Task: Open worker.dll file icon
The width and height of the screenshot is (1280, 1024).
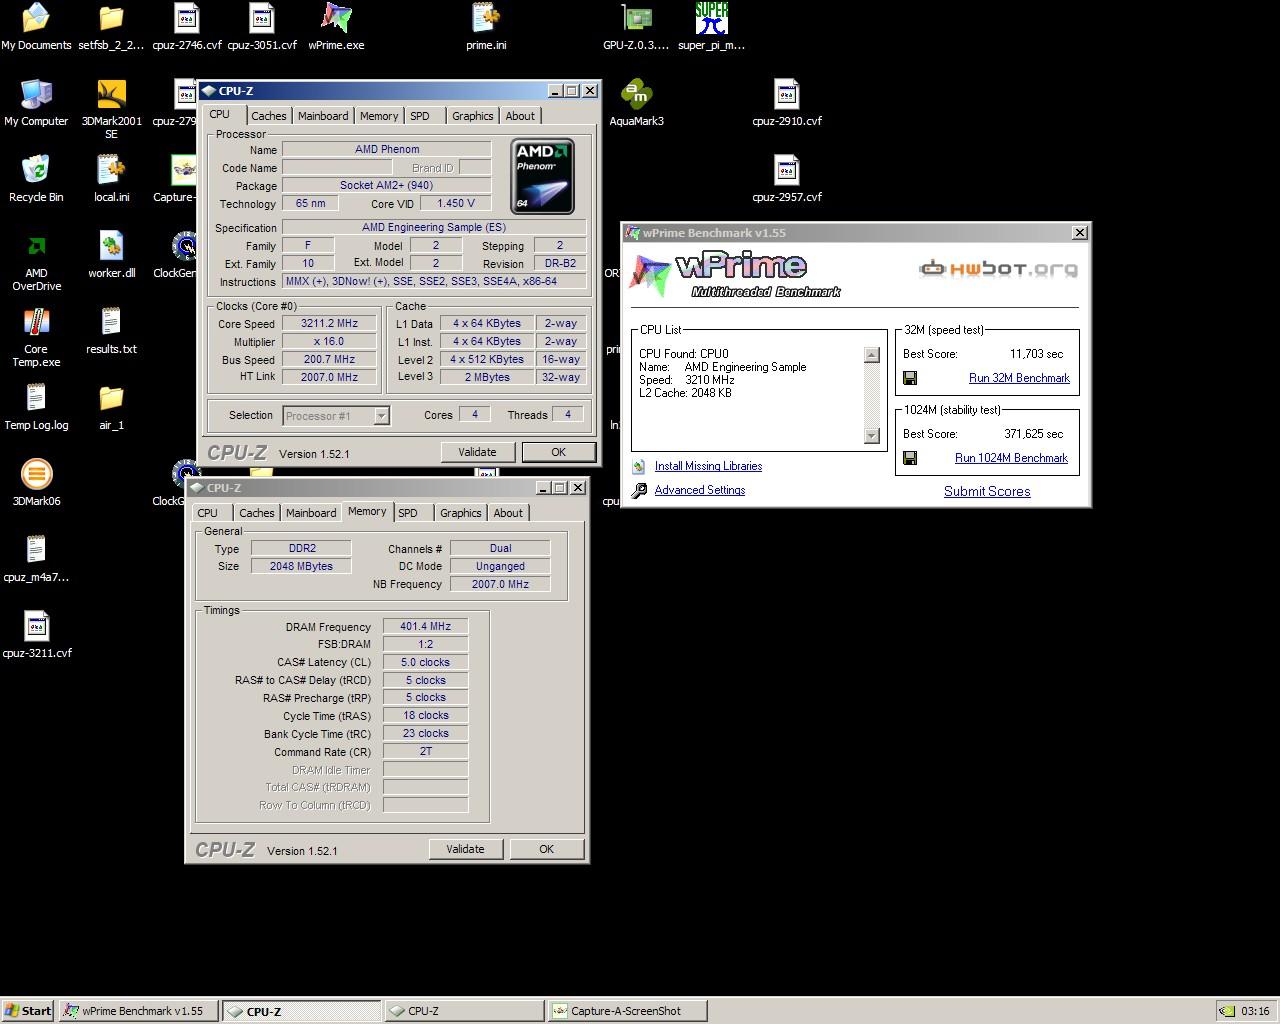Action: [111, 255]
